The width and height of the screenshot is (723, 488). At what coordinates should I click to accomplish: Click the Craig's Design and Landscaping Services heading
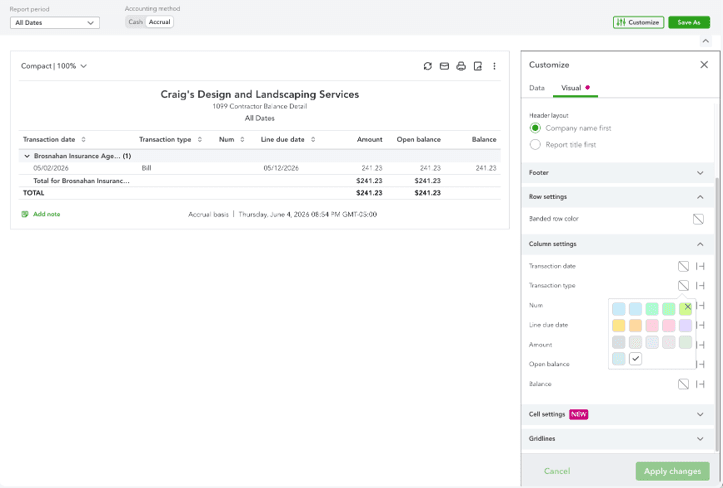[260, 94]
